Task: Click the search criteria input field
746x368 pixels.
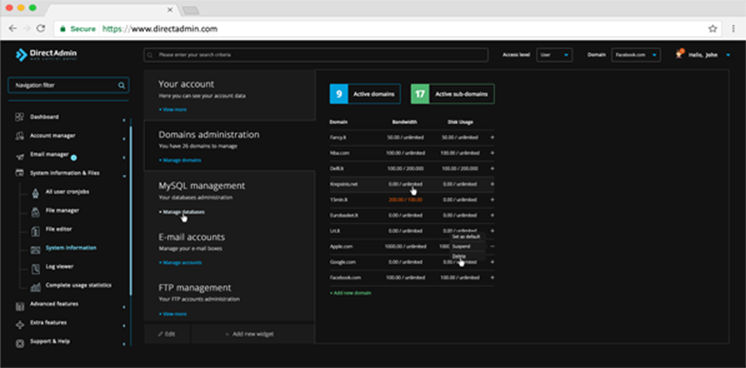Action: click(316, 55)
